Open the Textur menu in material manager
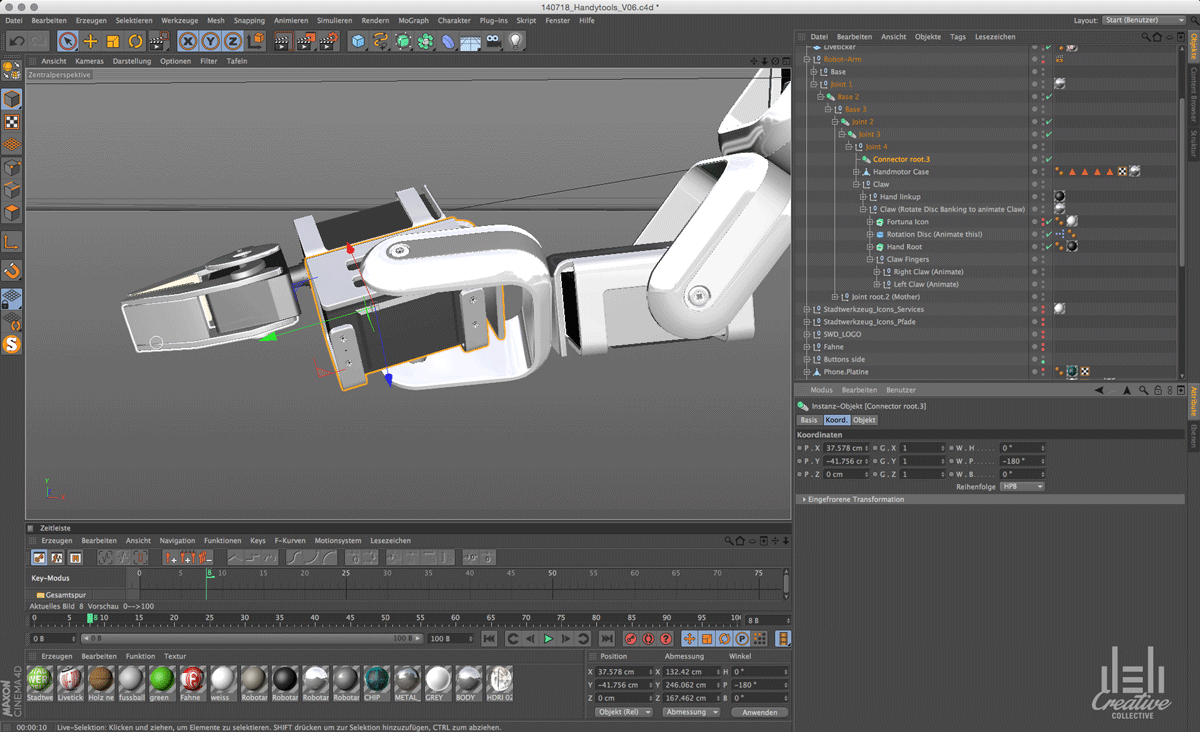The image size is (1200, 732). [175, 657]
